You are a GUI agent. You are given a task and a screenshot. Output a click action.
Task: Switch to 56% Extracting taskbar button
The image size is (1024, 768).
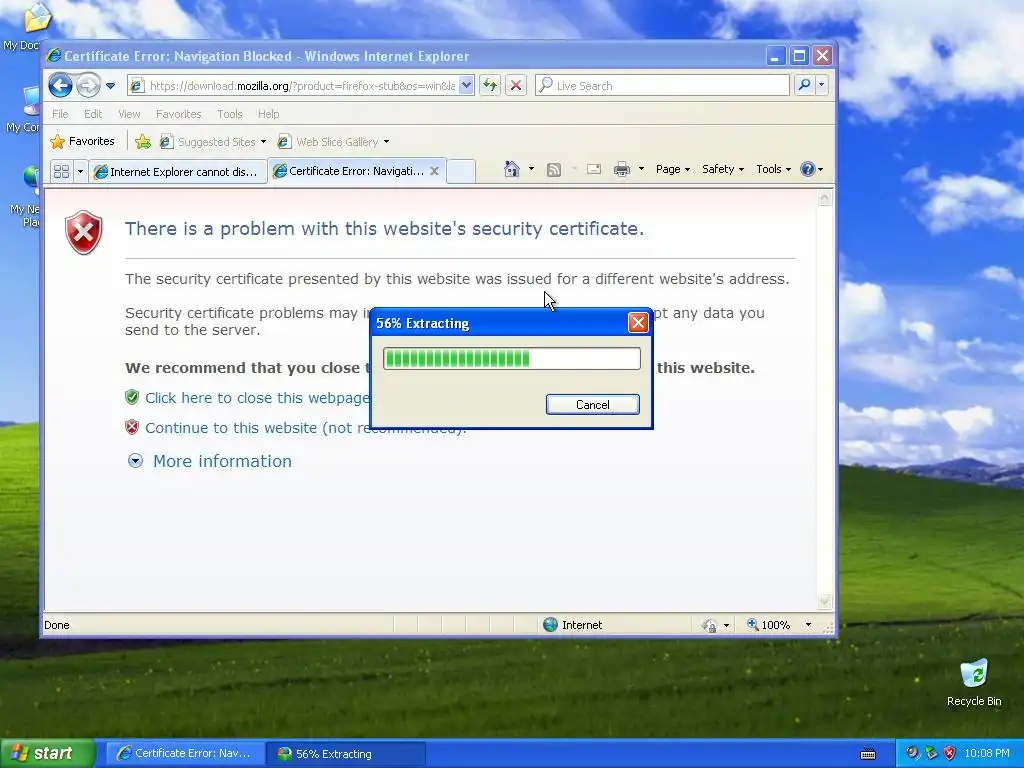(x=345, y=754)
